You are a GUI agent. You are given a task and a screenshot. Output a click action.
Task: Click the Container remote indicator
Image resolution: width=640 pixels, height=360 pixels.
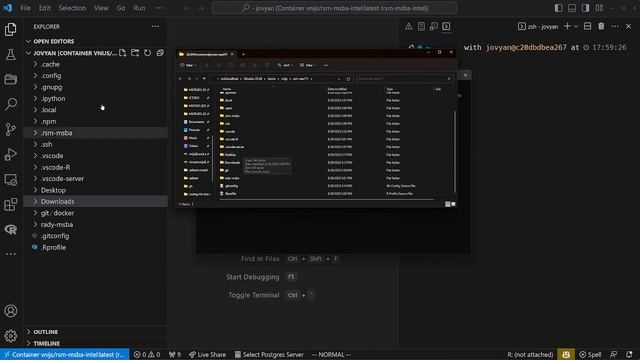click(65, 354)
